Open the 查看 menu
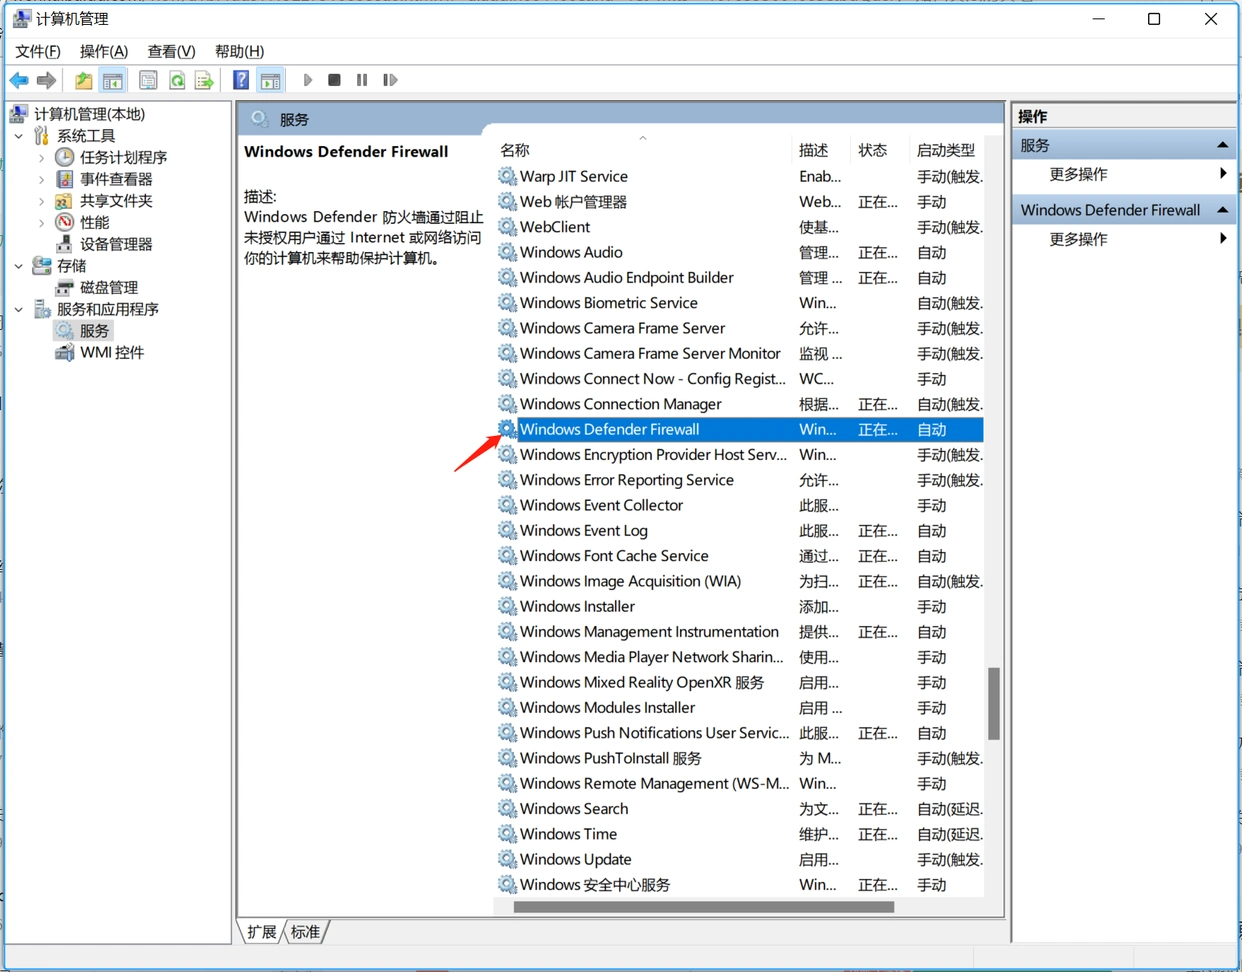 tap(170, 51)
